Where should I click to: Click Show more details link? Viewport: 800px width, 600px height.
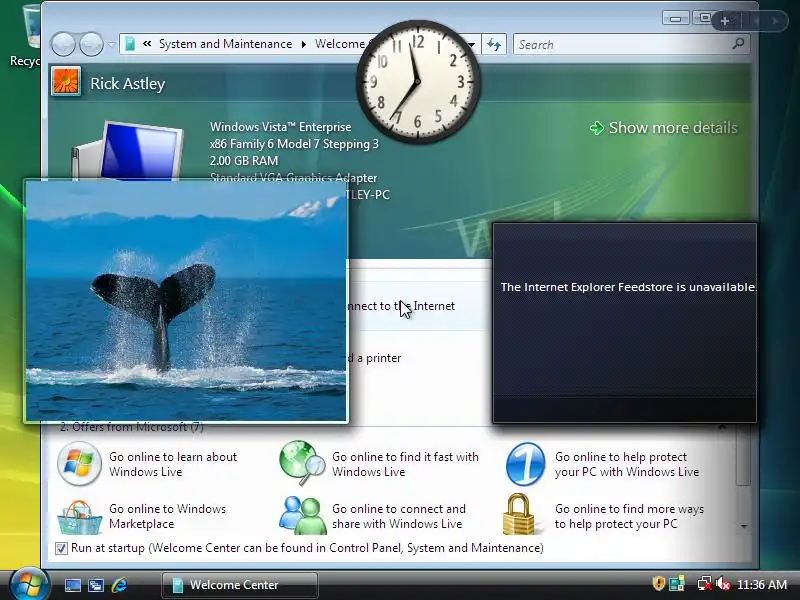tap(673, 128)
